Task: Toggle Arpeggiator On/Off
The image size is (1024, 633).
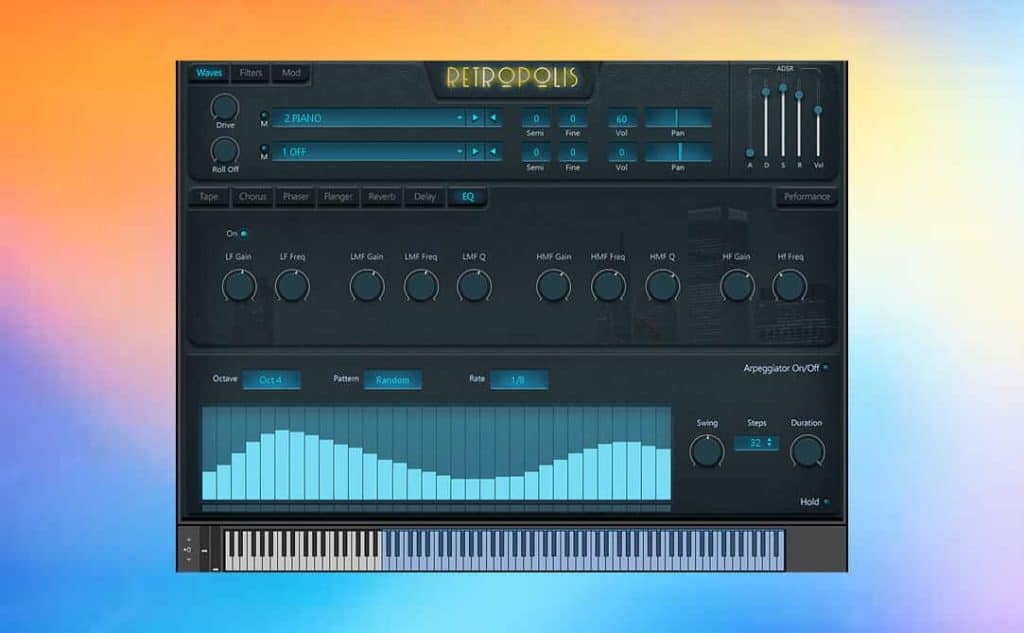Action: pyautogui.click(x=825, y=368)
